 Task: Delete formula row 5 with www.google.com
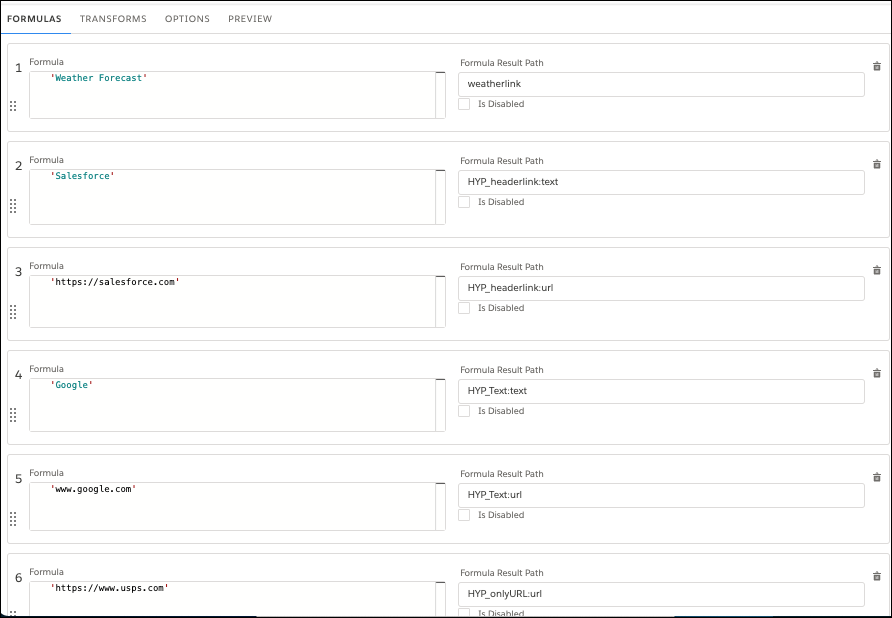point(876,477)
